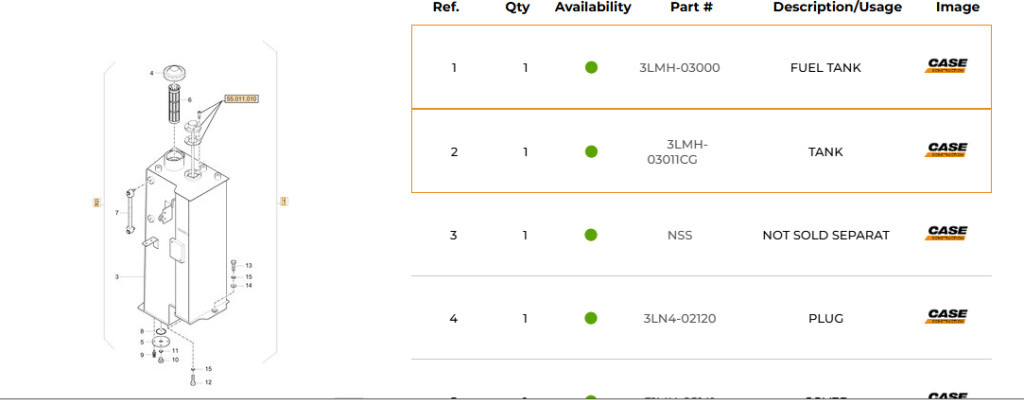Click the 55.011.010 reference label in diagram
The width and height of the screenshot is (1024, 400).
[242, 99]
